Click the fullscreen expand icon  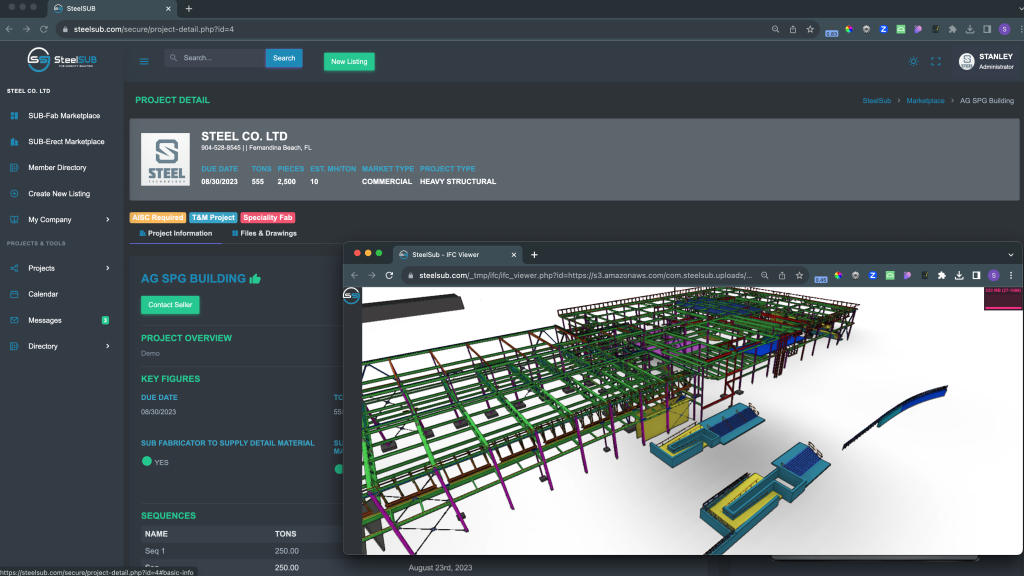[x=936, y=61]
